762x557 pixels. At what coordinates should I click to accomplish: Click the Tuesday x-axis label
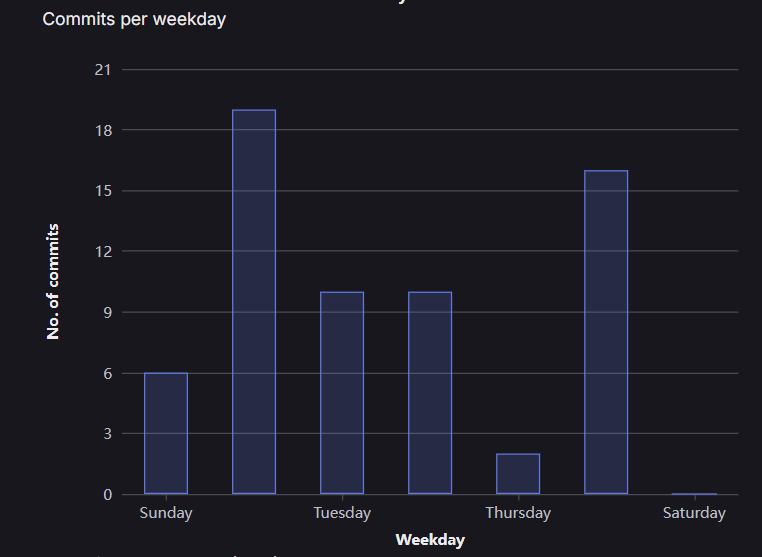[342, 513]
